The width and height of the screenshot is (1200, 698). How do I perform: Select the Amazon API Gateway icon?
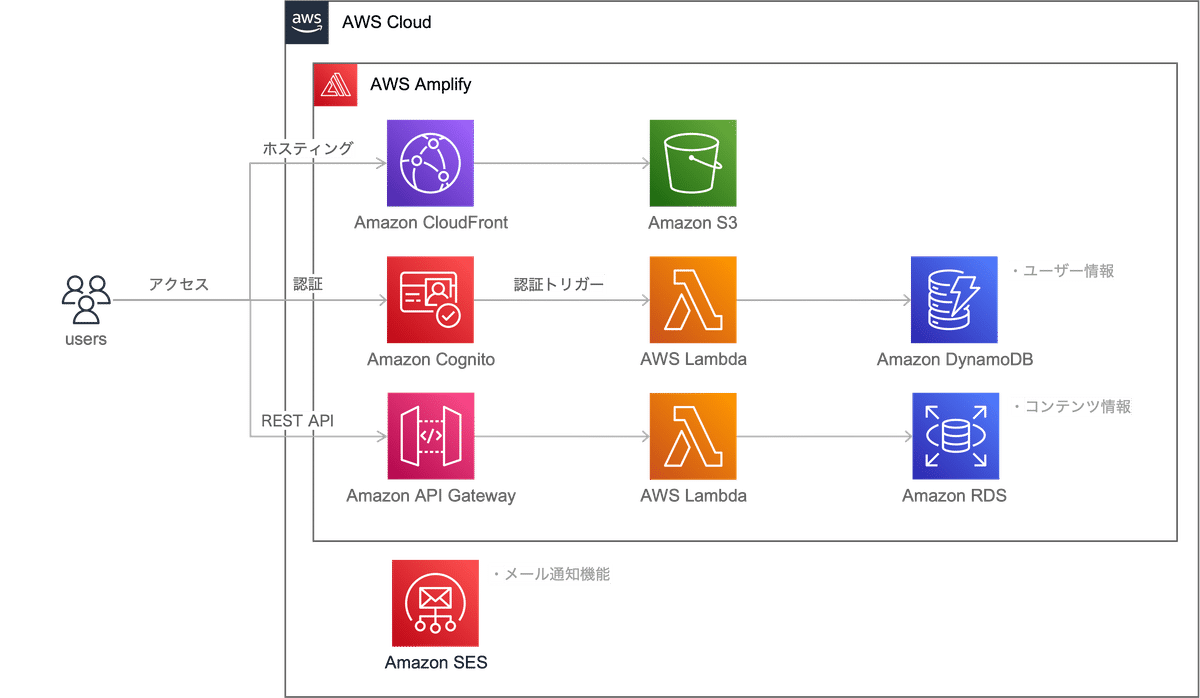(430, 436)
